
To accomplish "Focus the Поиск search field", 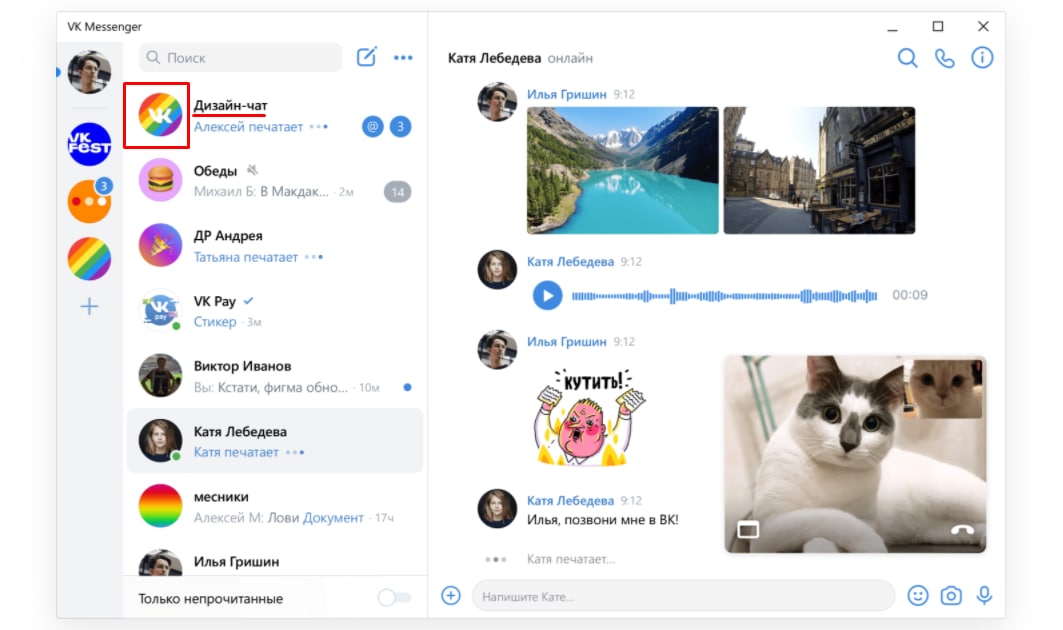I will [241, 58].
